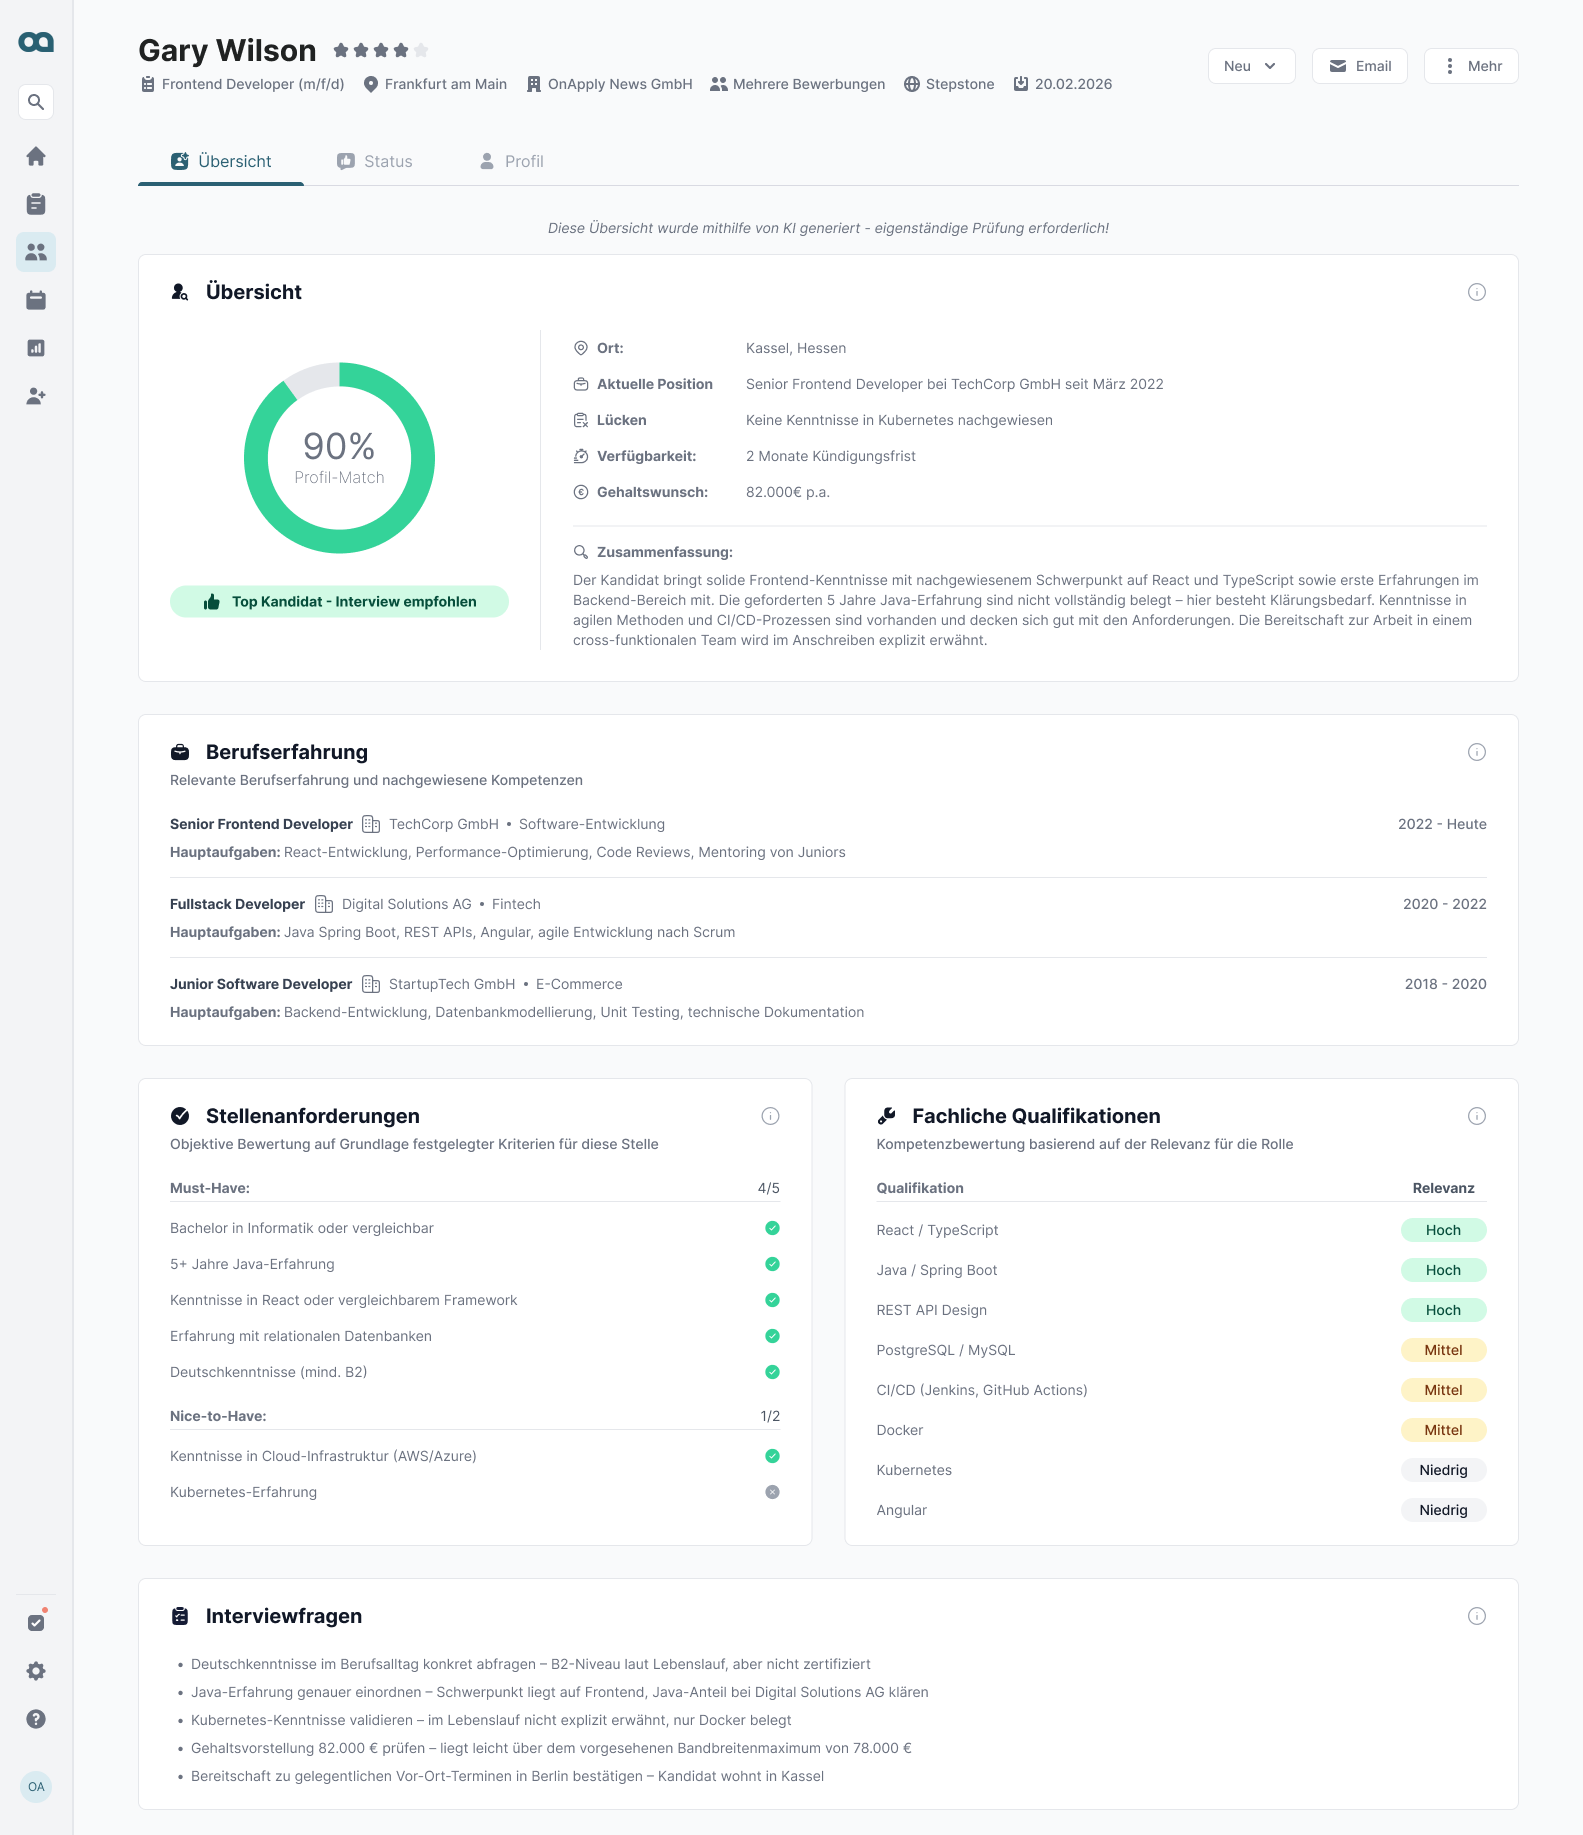1583x1835 pixels.
Task: Click the Must-Have score 4/5
Action: point(769,1188)
